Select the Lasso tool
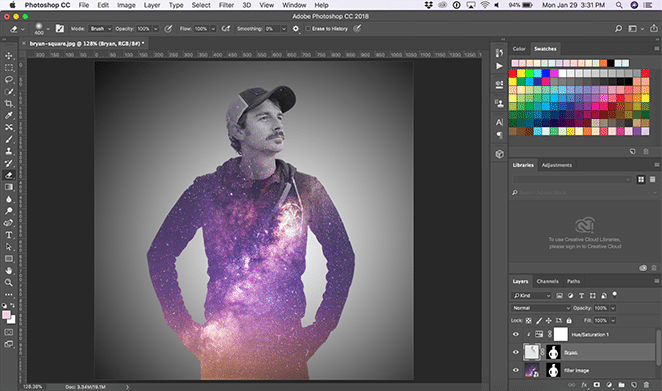The image size is (662, 391). click(8, 79)
